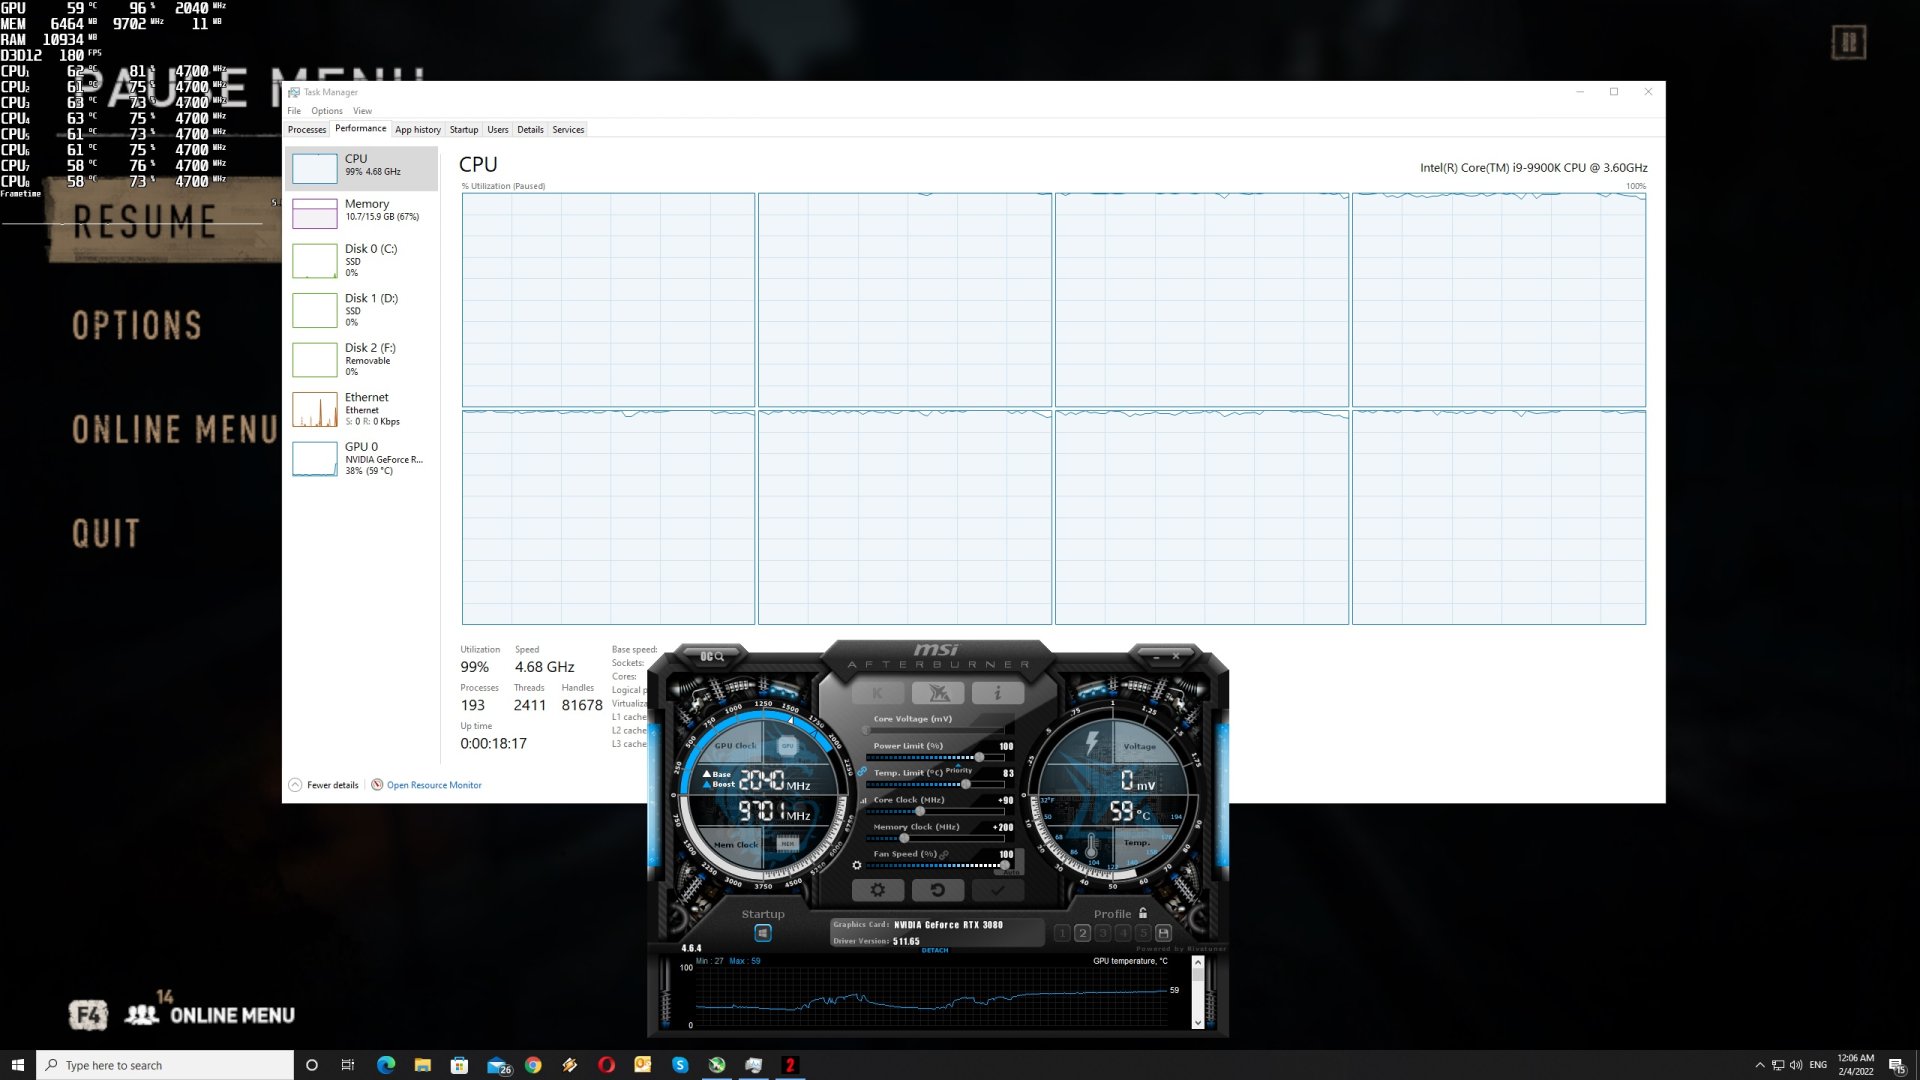The image size is (1920, 1080).
Task: Unlock profiles with padlock icon
Action: [x=1143, y=913]
